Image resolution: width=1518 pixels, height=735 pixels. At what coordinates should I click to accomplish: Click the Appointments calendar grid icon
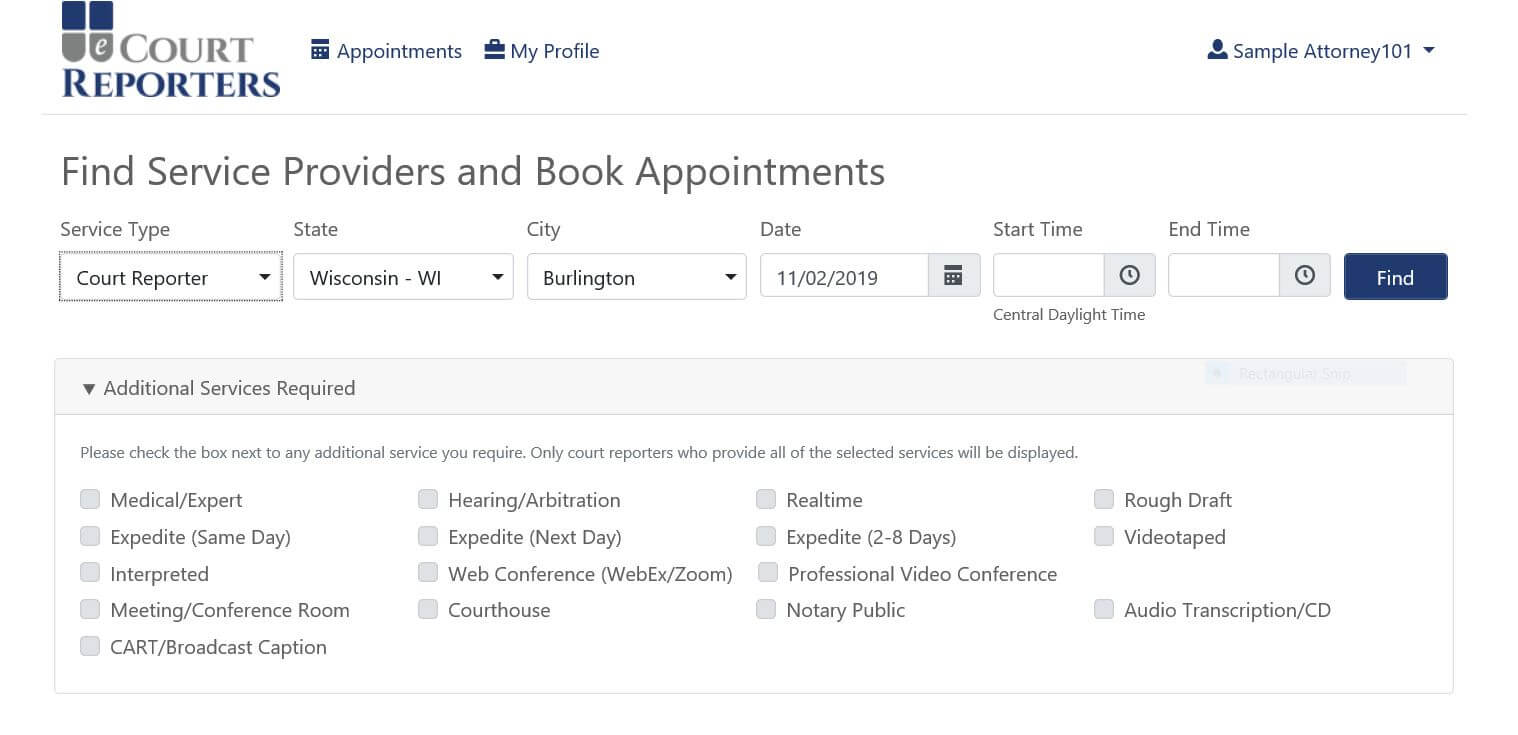(320, 50)
